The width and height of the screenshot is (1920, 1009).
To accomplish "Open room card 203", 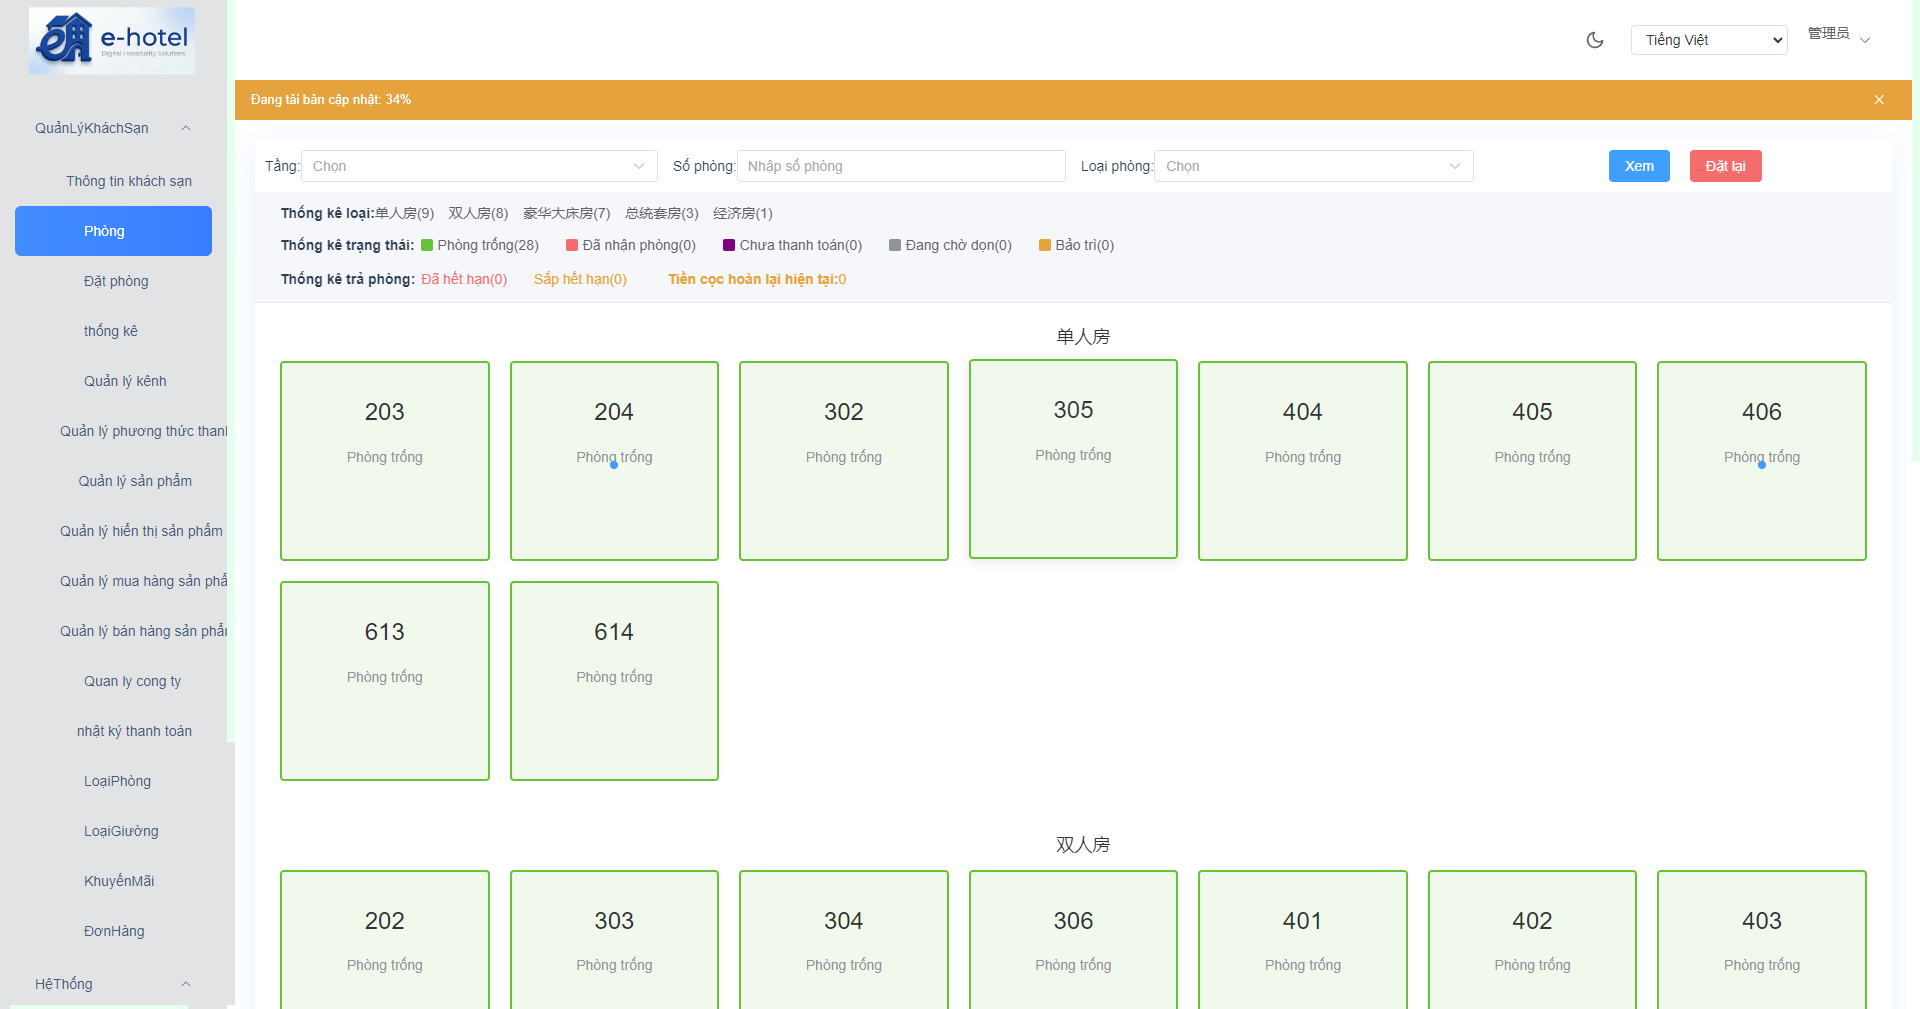I will tap(385, 461).
